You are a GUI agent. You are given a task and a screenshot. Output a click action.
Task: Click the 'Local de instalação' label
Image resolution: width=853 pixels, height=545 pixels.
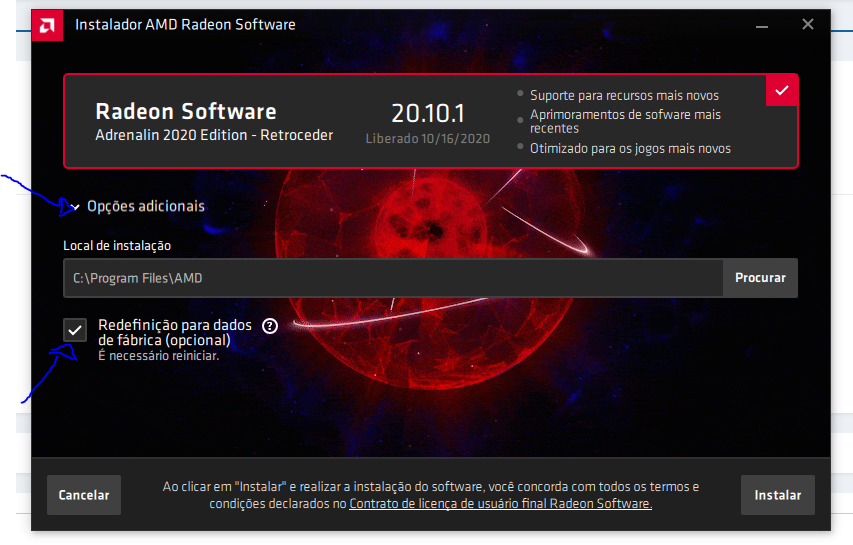117,246
